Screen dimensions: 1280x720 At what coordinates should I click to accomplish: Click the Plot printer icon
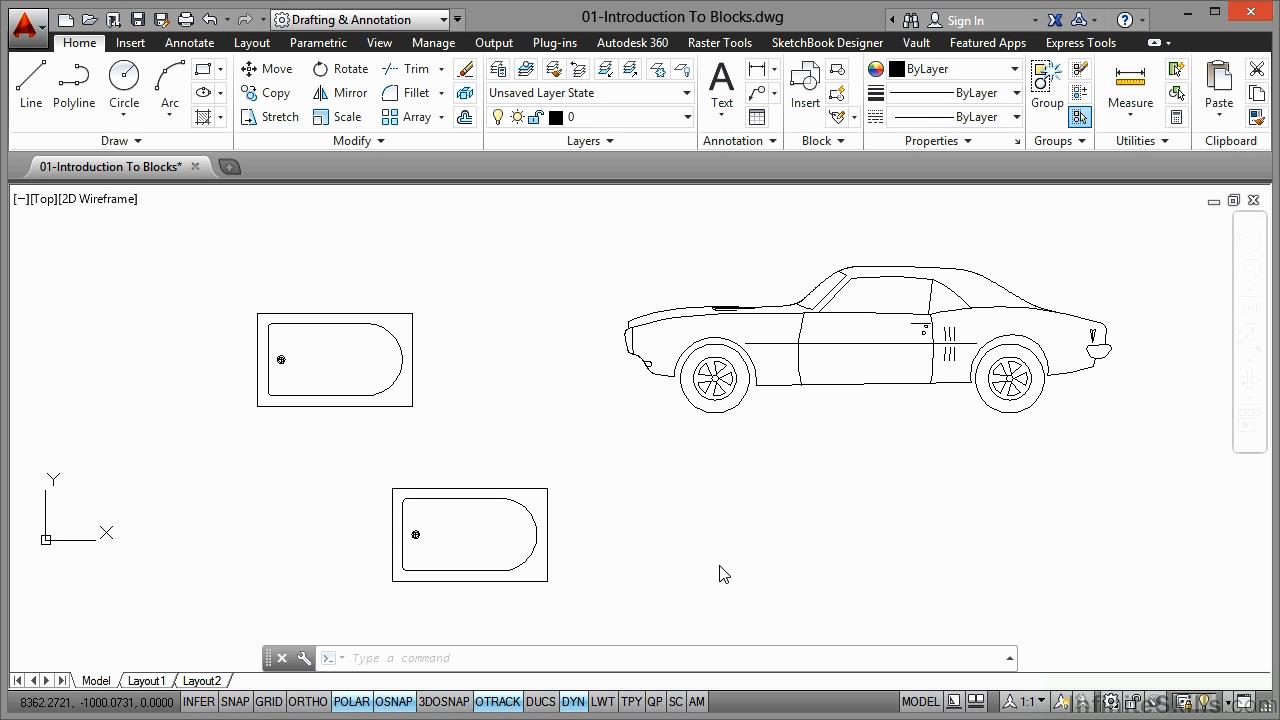click(186, 20)
